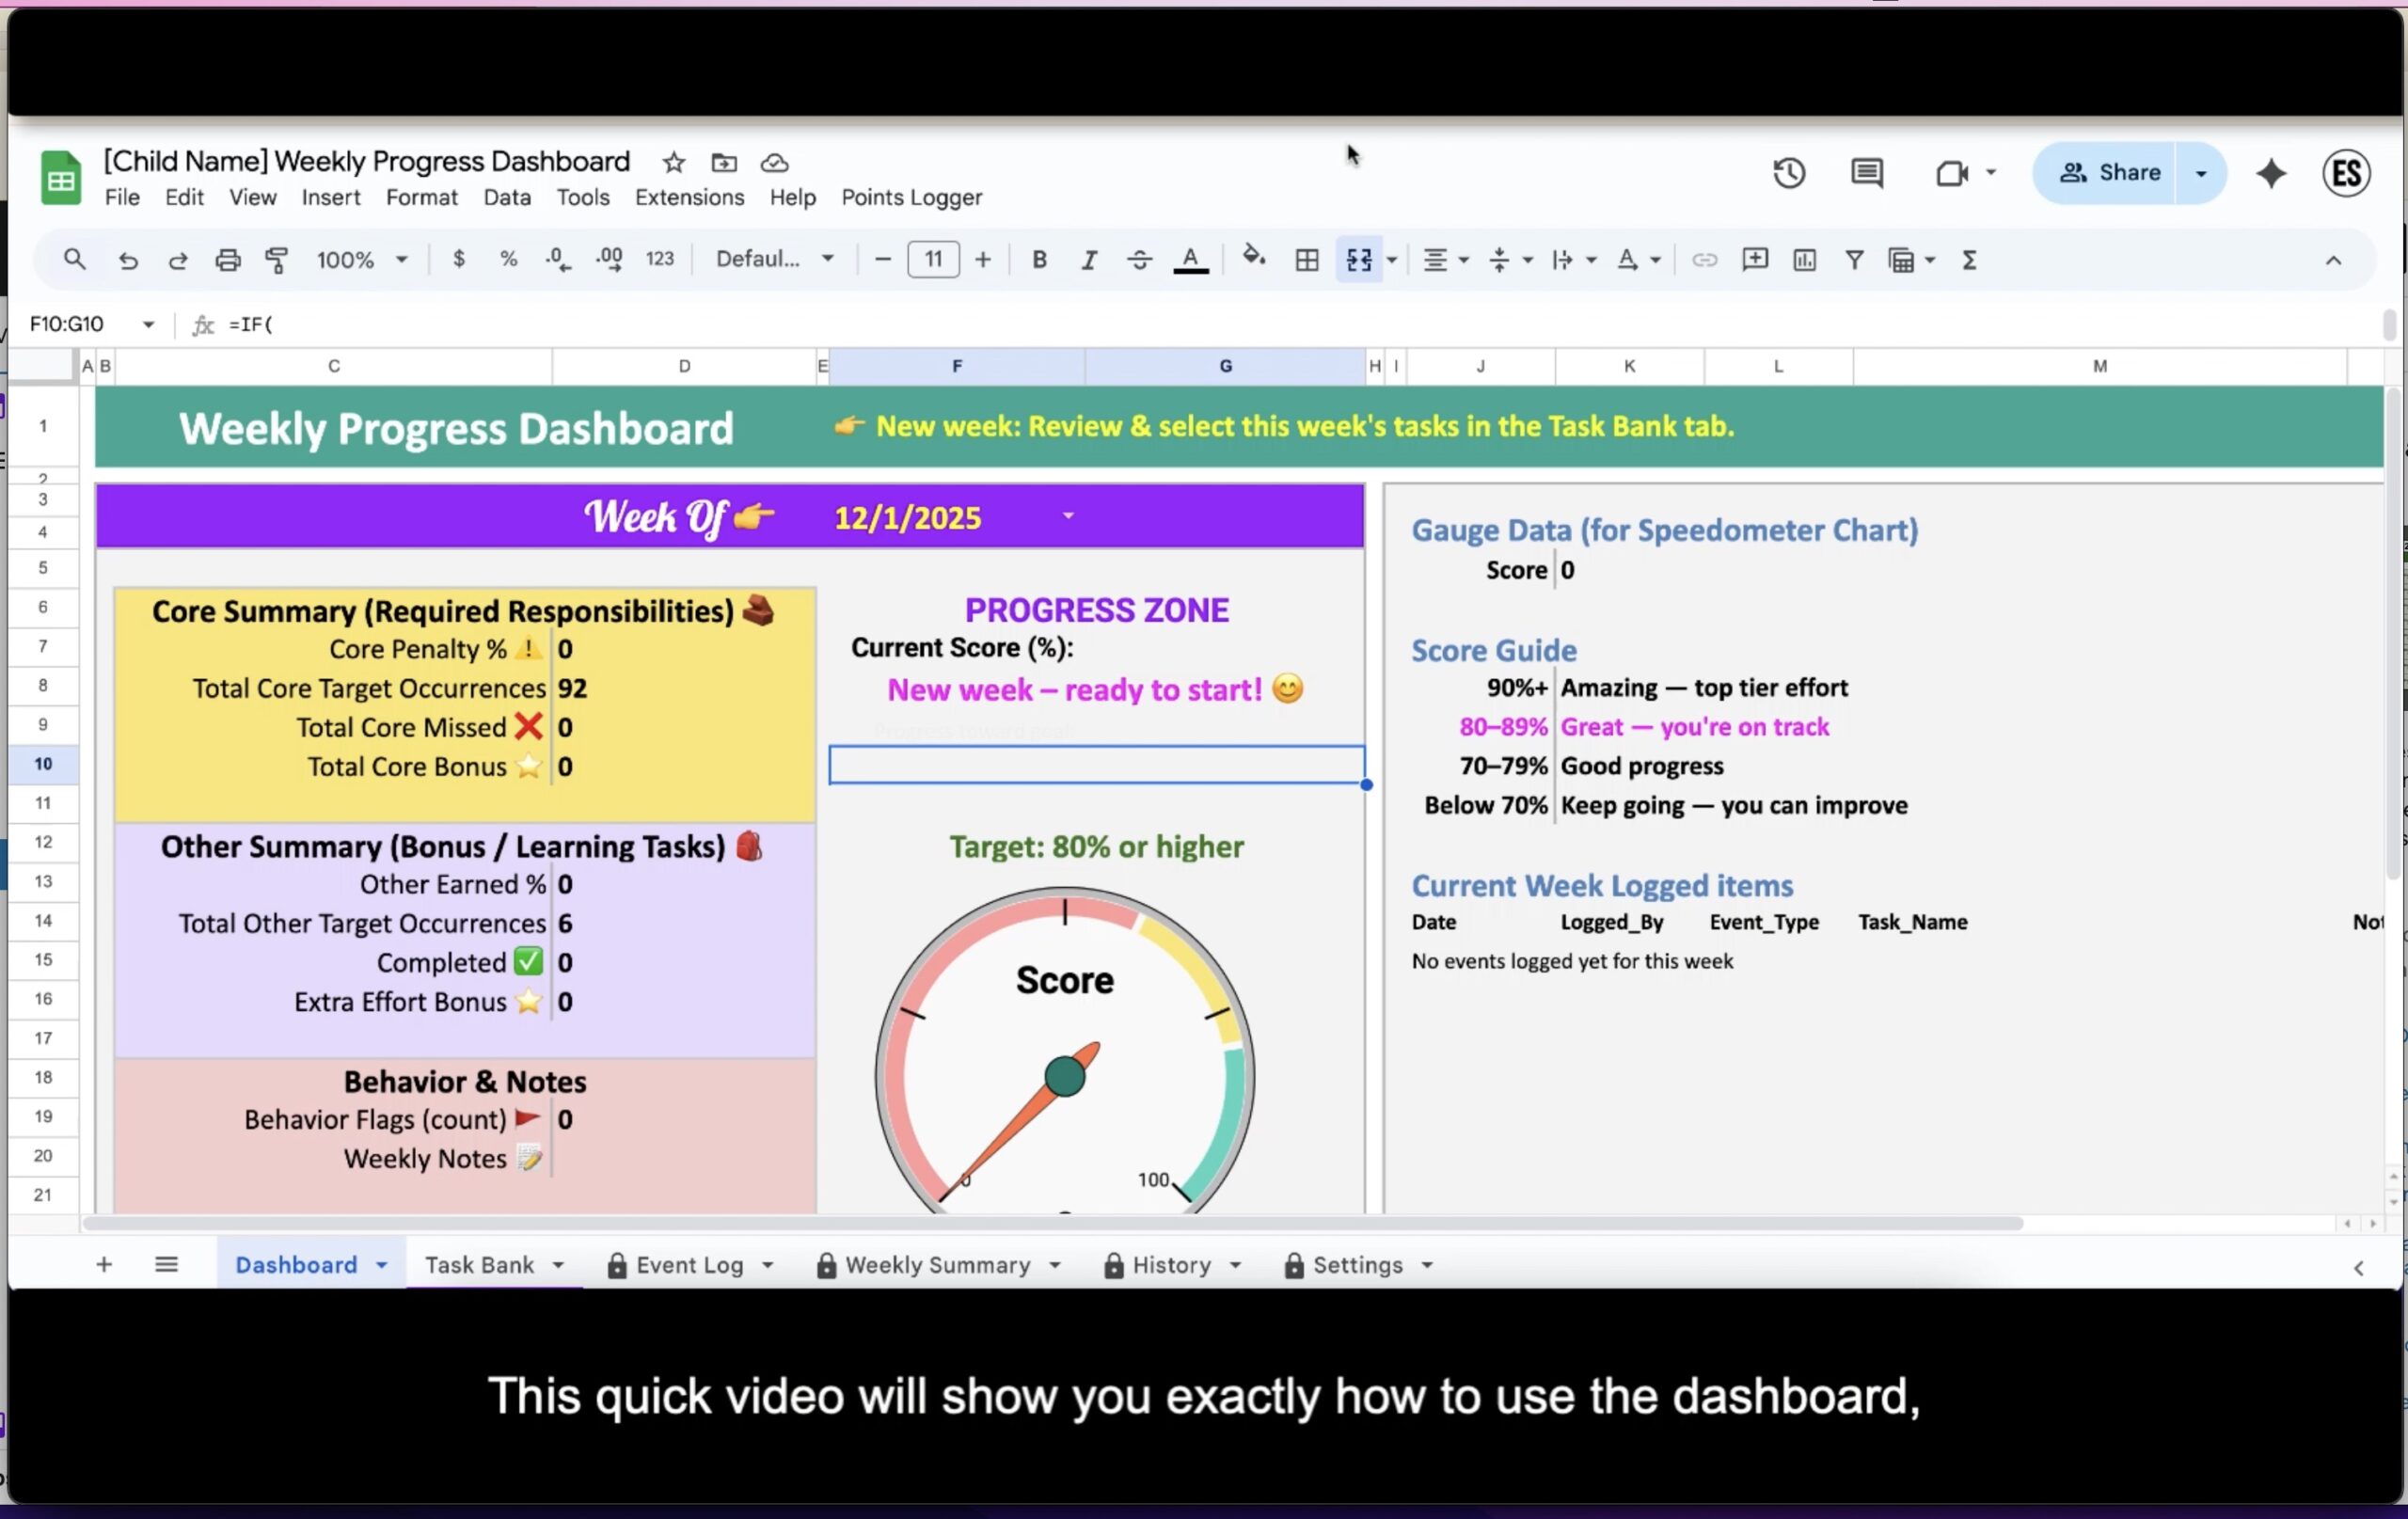The width and height of the screenshot is (2408, 1519).
Task: Open the Points Logger menu
Action: point(911,197)
